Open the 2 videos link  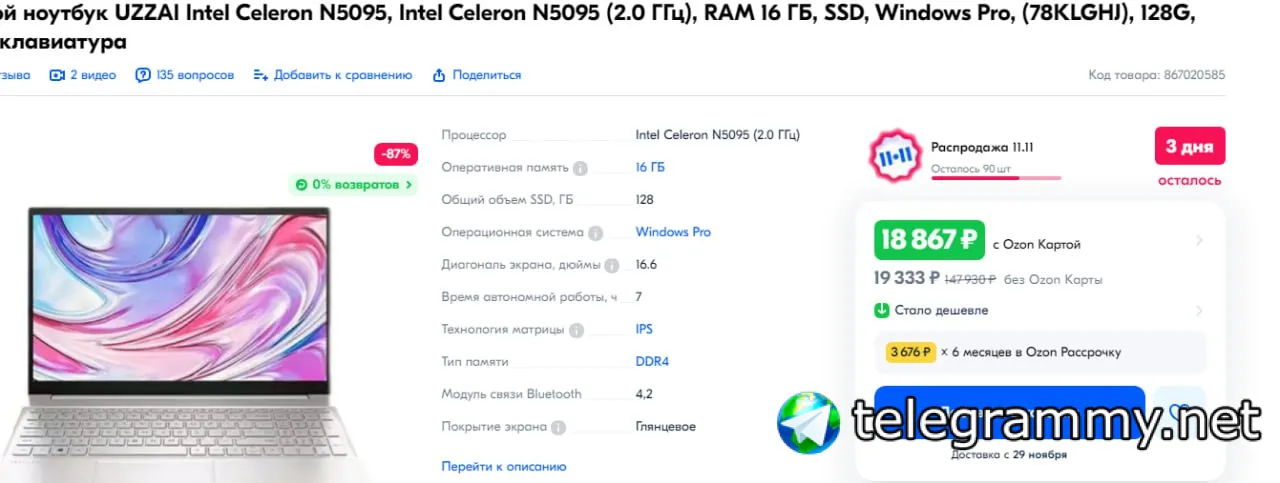83,75
